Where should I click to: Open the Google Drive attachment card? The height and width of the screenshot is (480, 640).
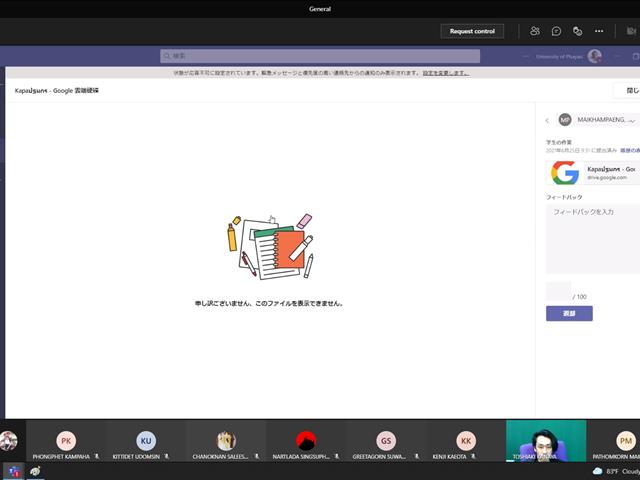click(x=593, y=173)
